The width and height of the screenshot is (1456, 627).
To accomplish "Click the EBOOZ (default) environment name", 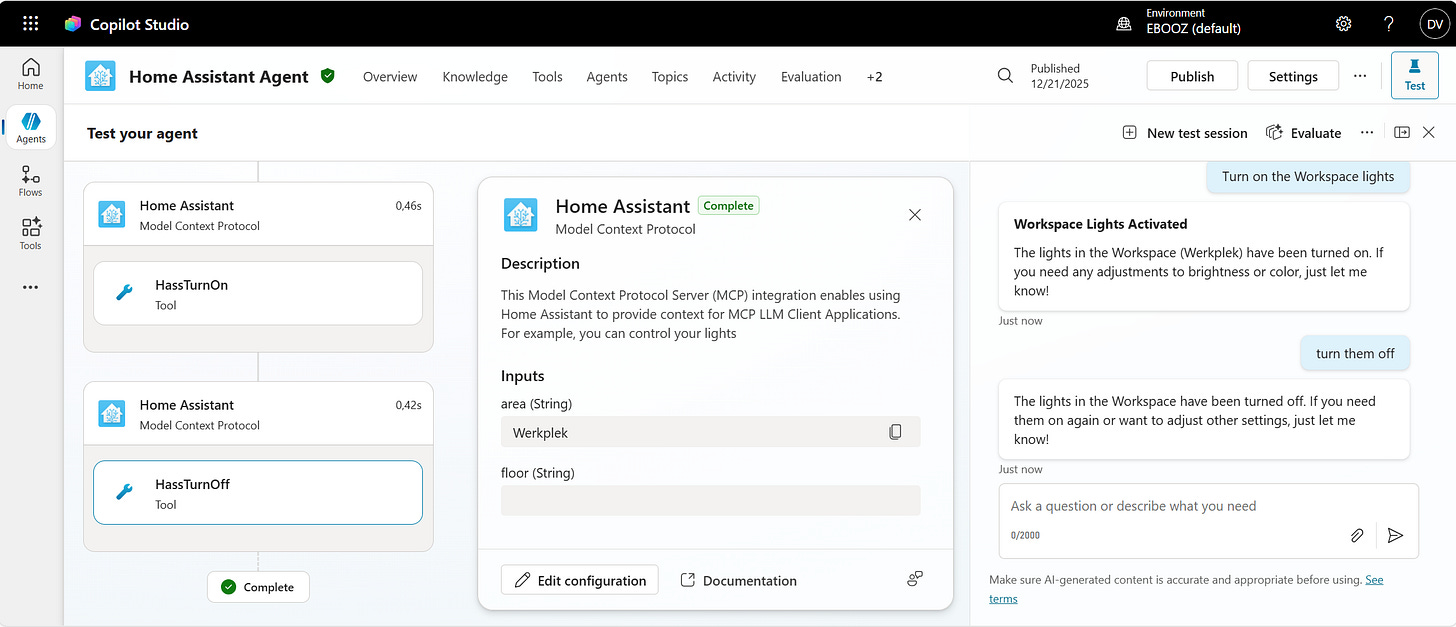I will pos(1193,28).
